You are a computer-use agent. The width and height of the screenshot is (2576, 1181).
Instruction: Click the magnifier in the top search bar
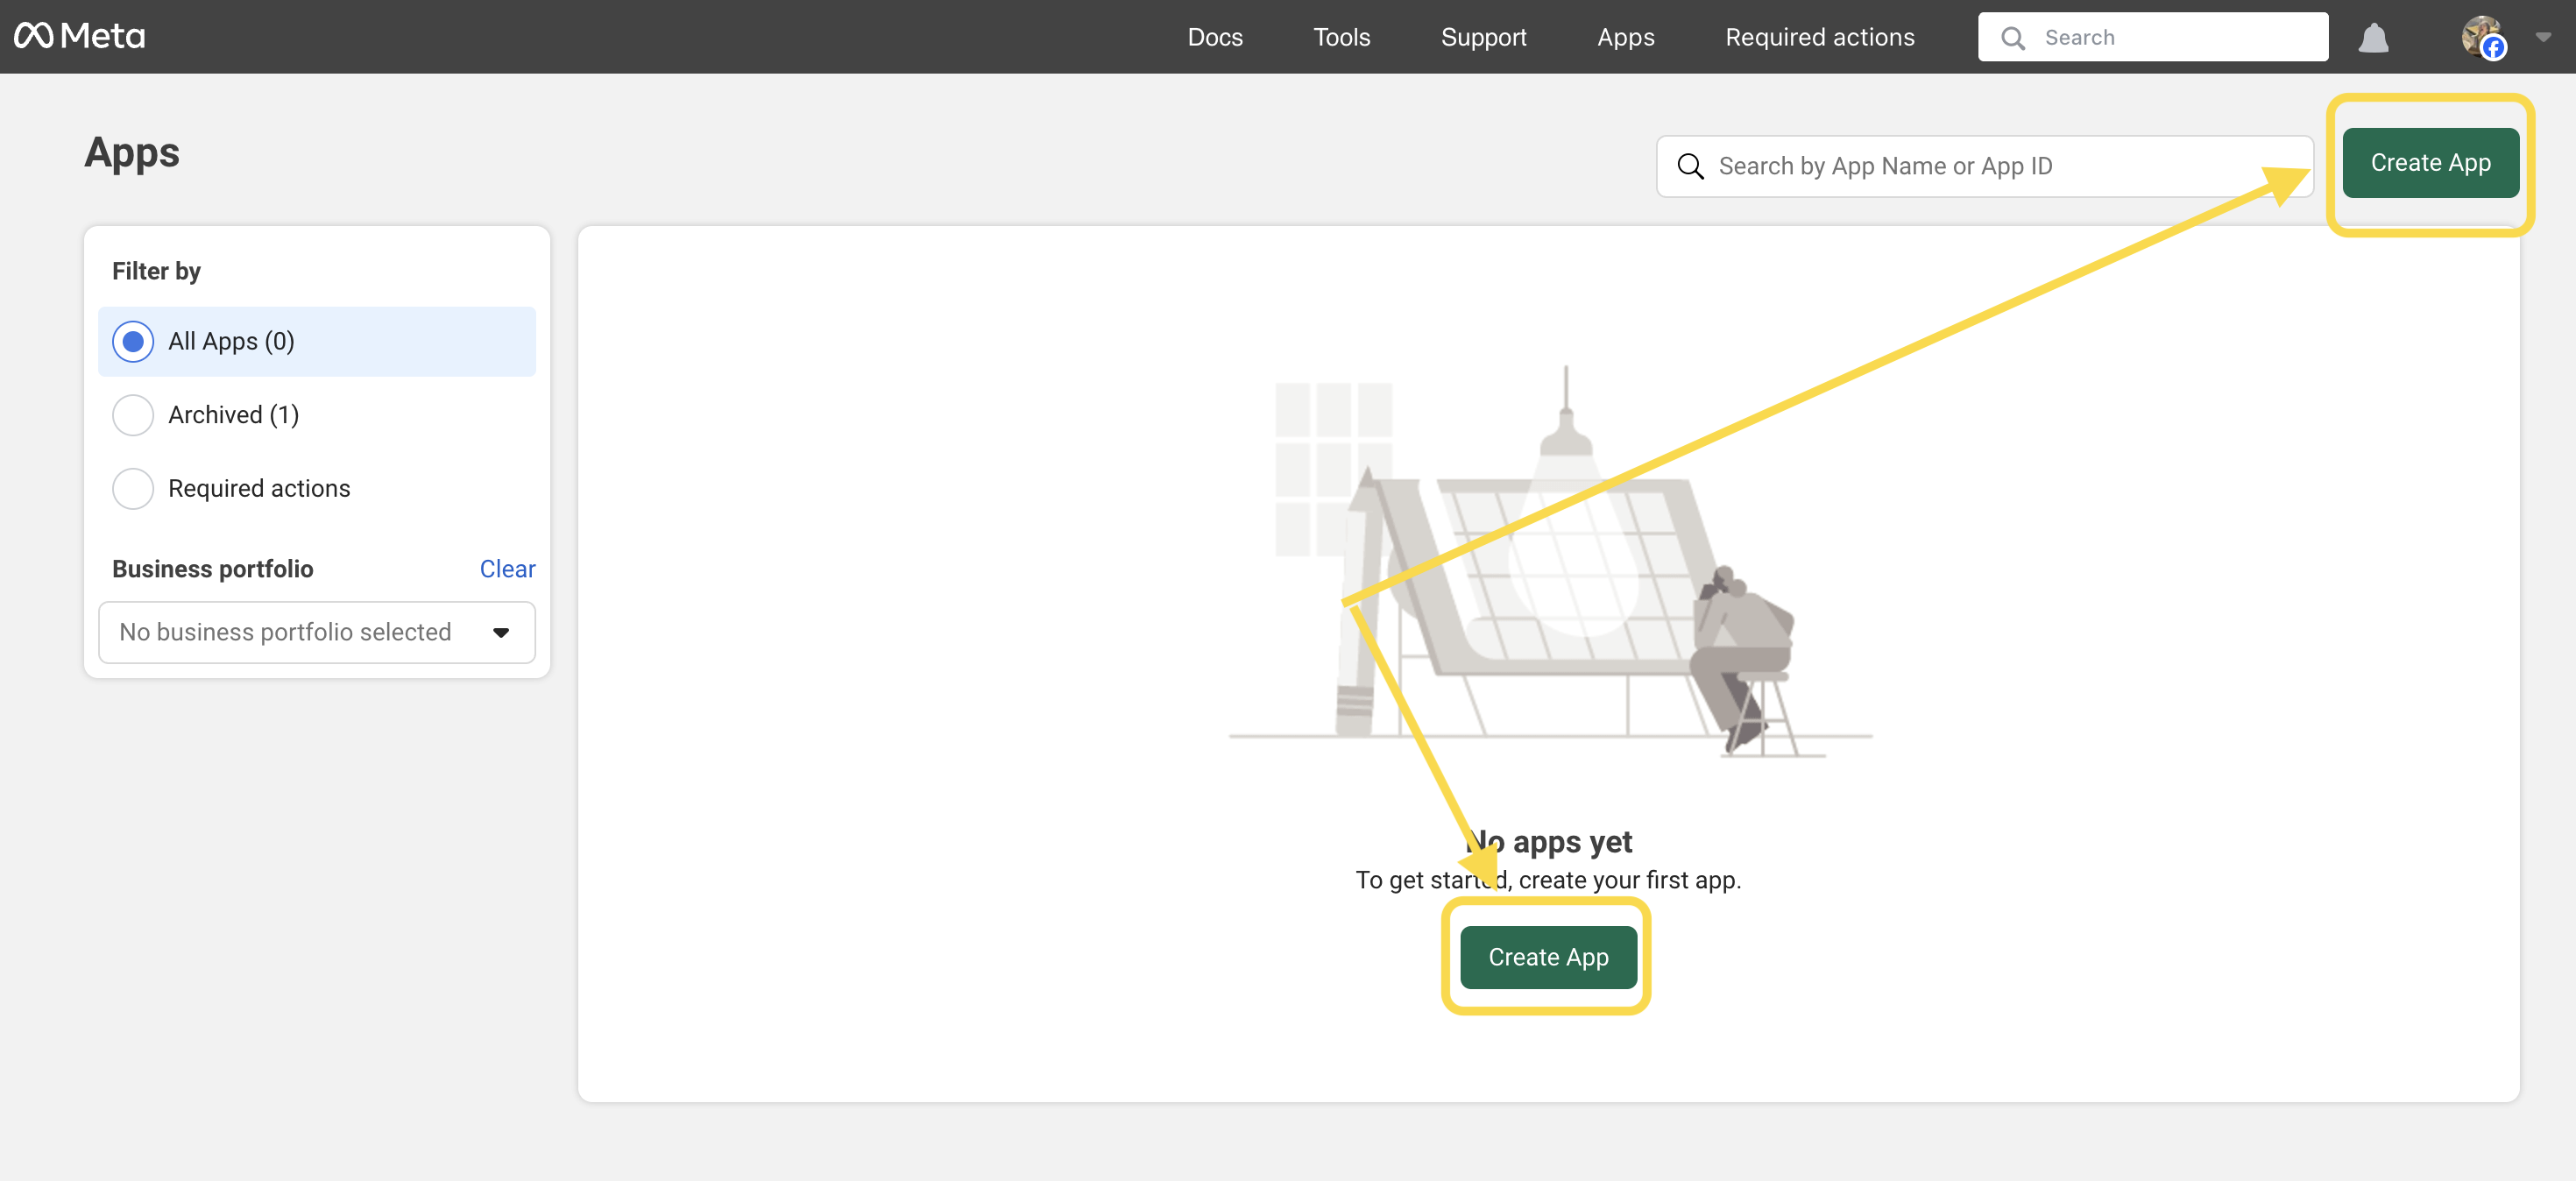coord(2014,37)
